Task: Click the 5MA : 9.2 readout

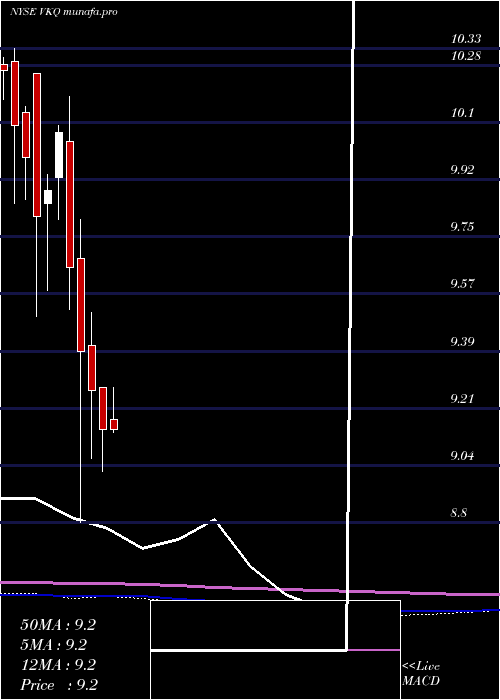Action: point(53,645)
